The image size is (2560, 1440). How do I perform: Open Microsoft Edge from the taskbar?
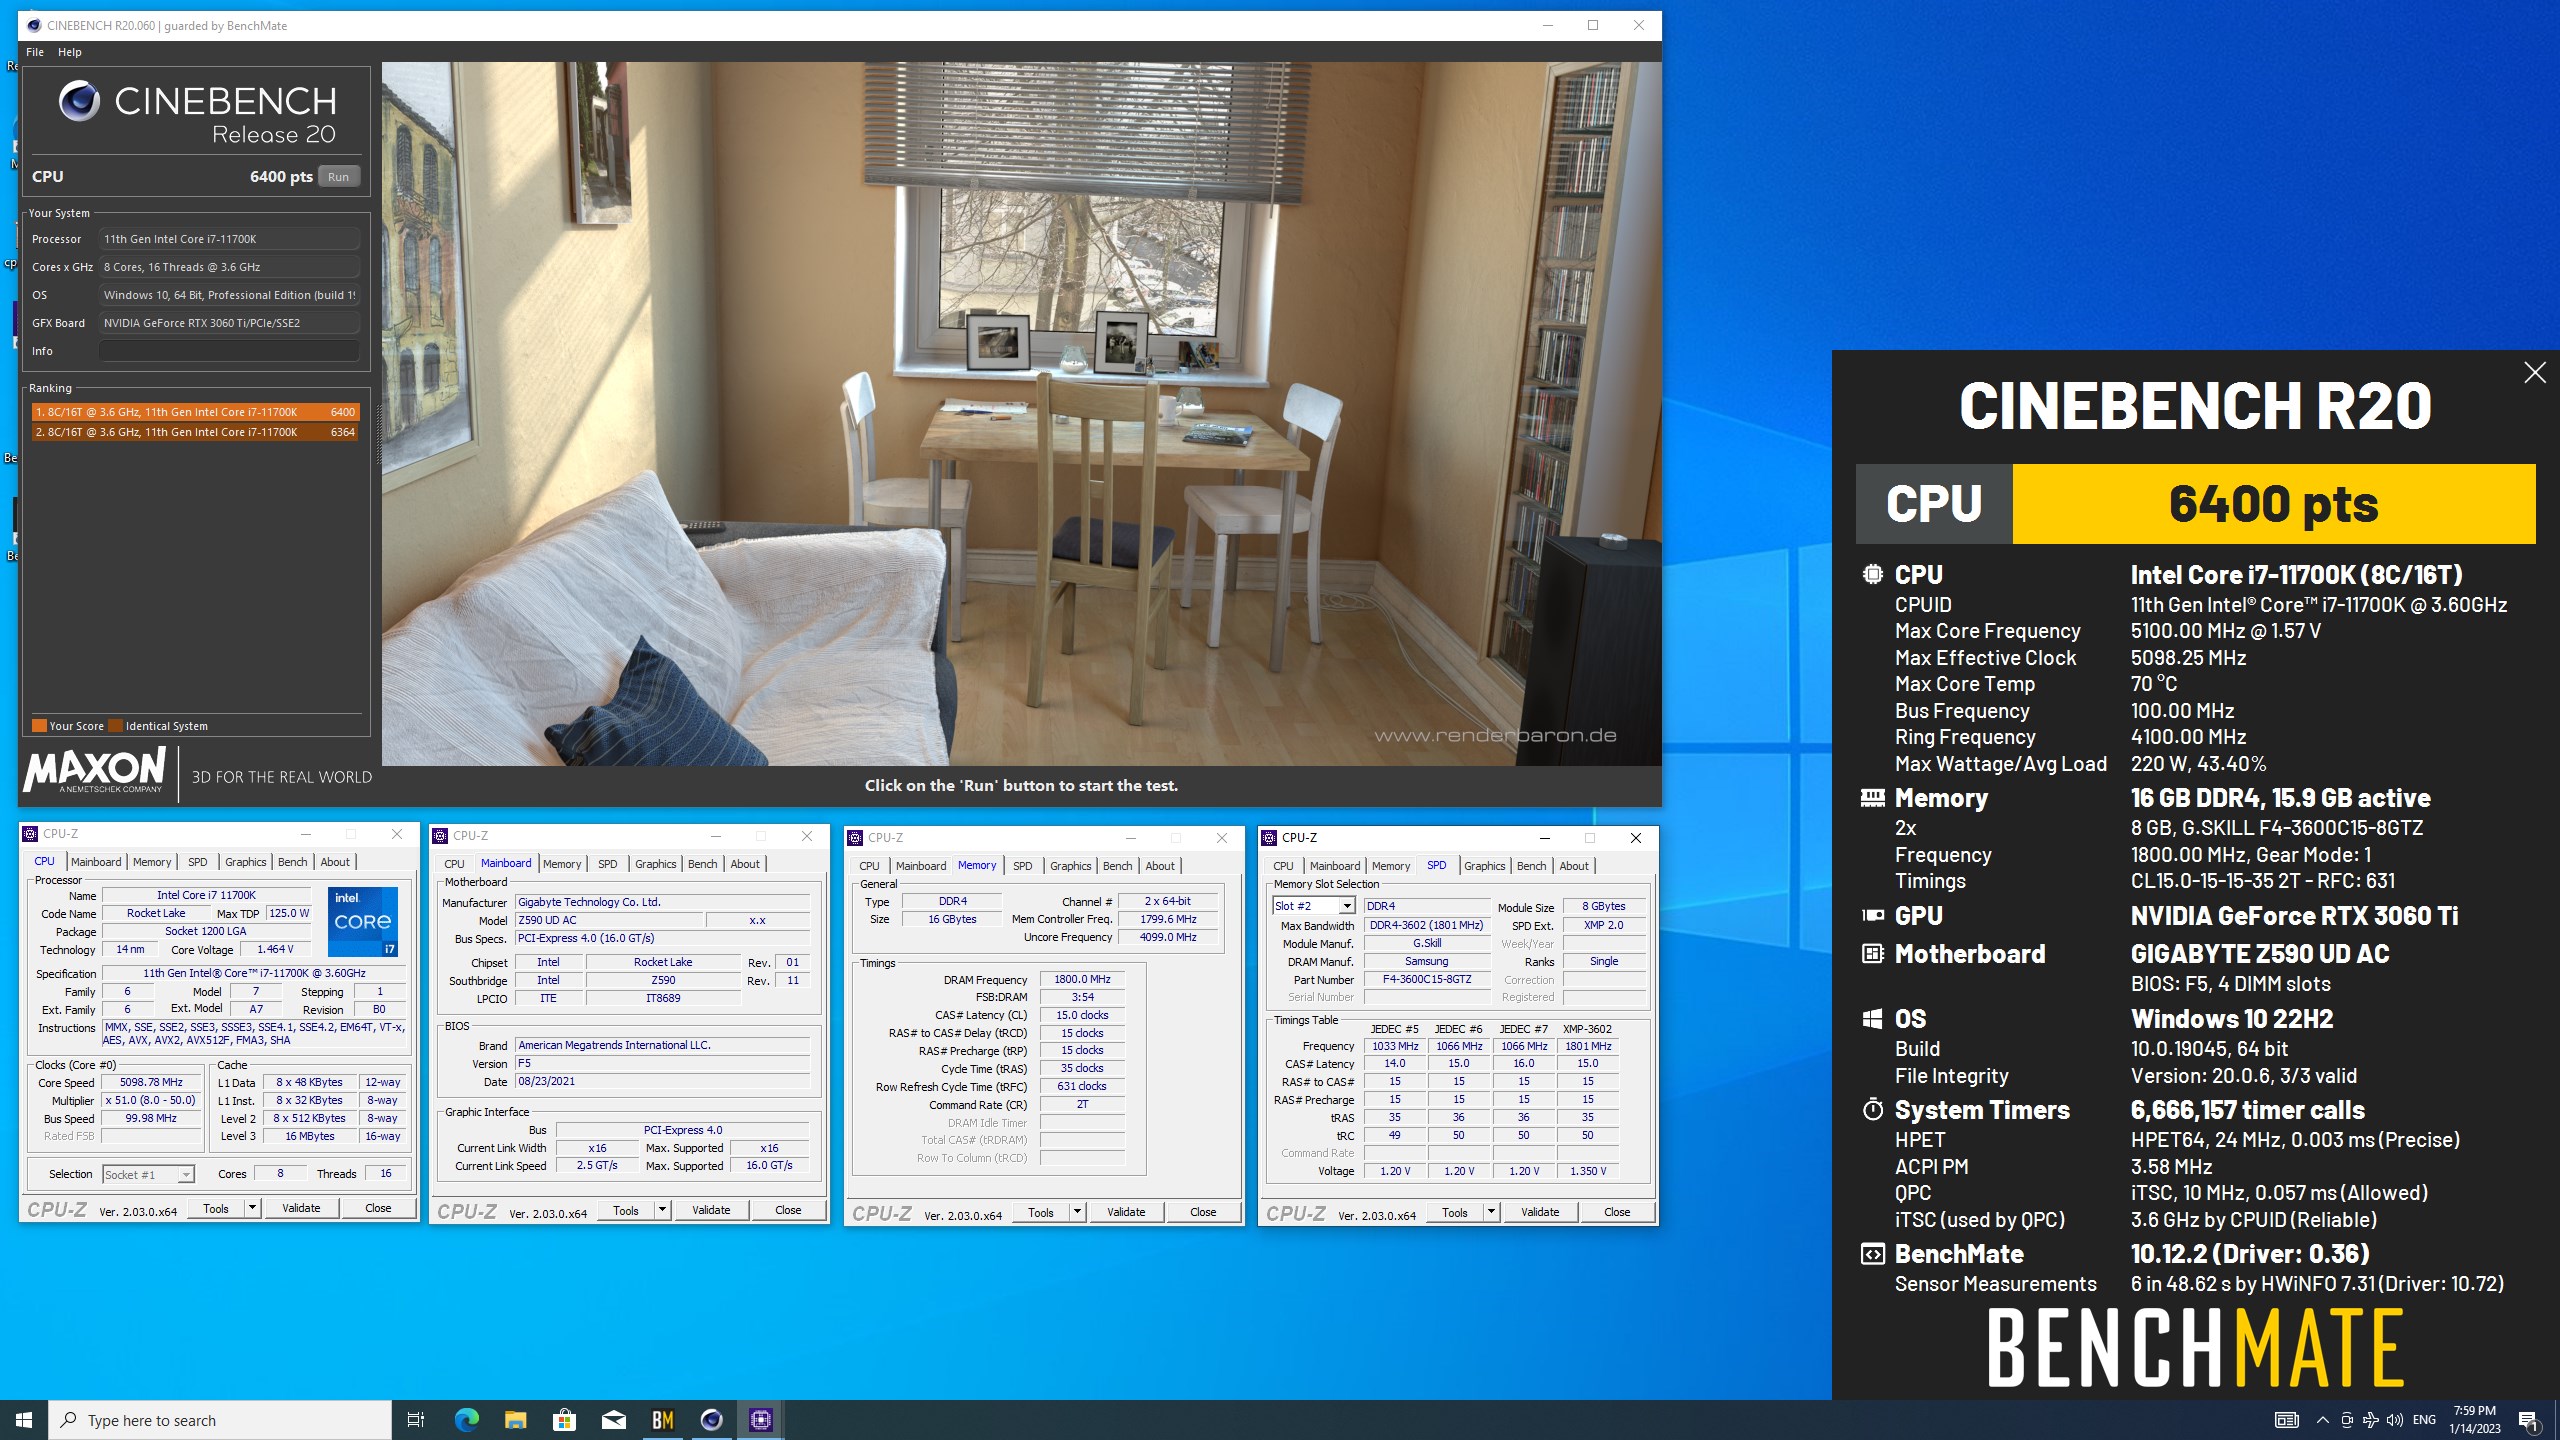[467, 1420]
